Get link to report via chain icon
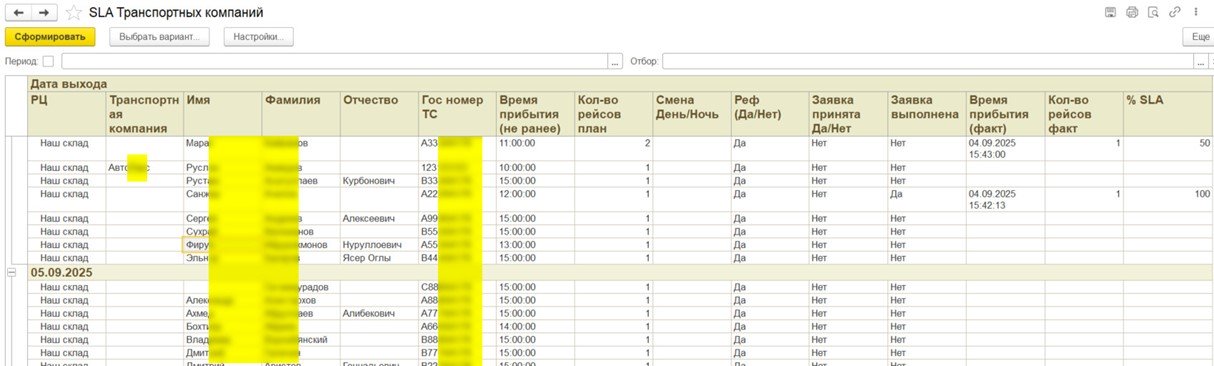Viewport: 1214px width, 366px height. coord(1175,12)
